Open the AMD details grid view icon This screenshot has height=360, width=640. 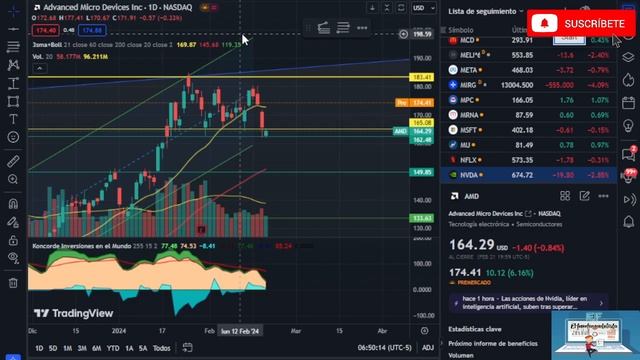(x=565, y=196)
